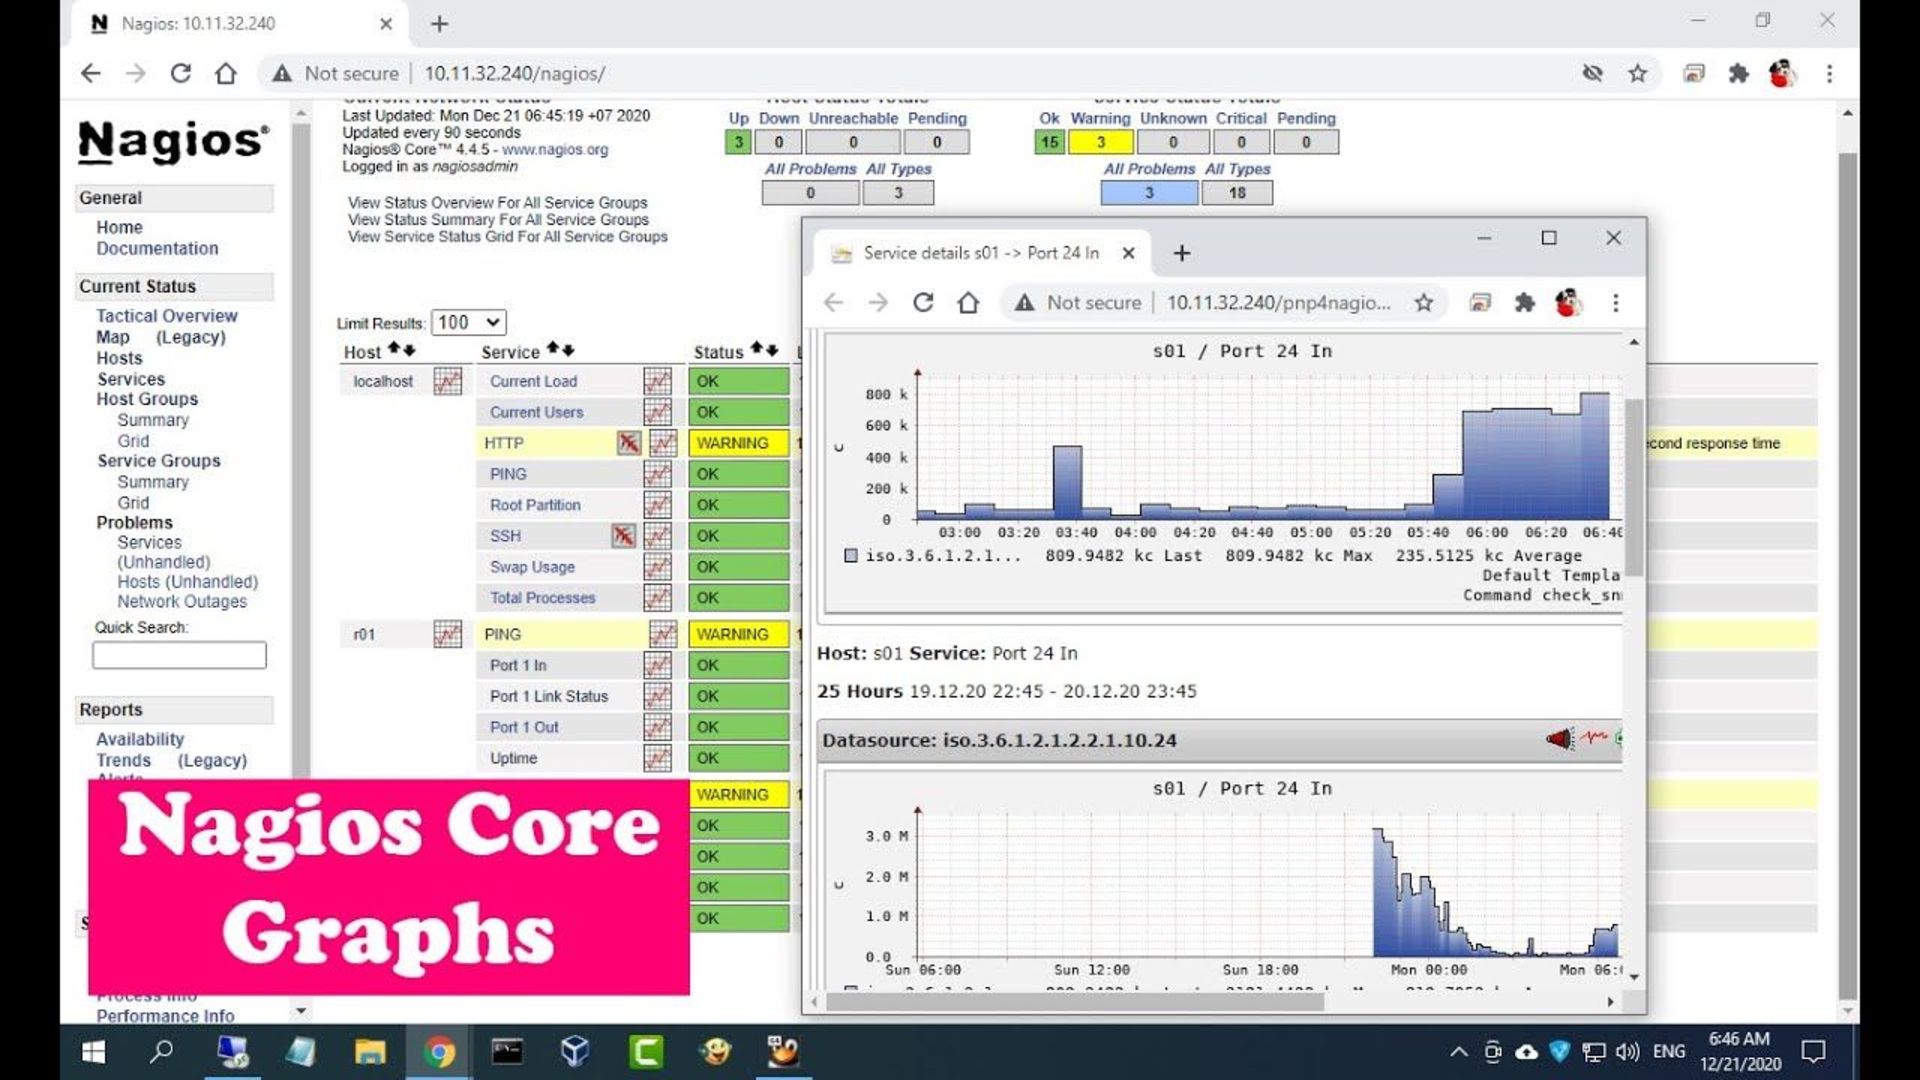Sort the Host column ascending

(x=394, y=349)
